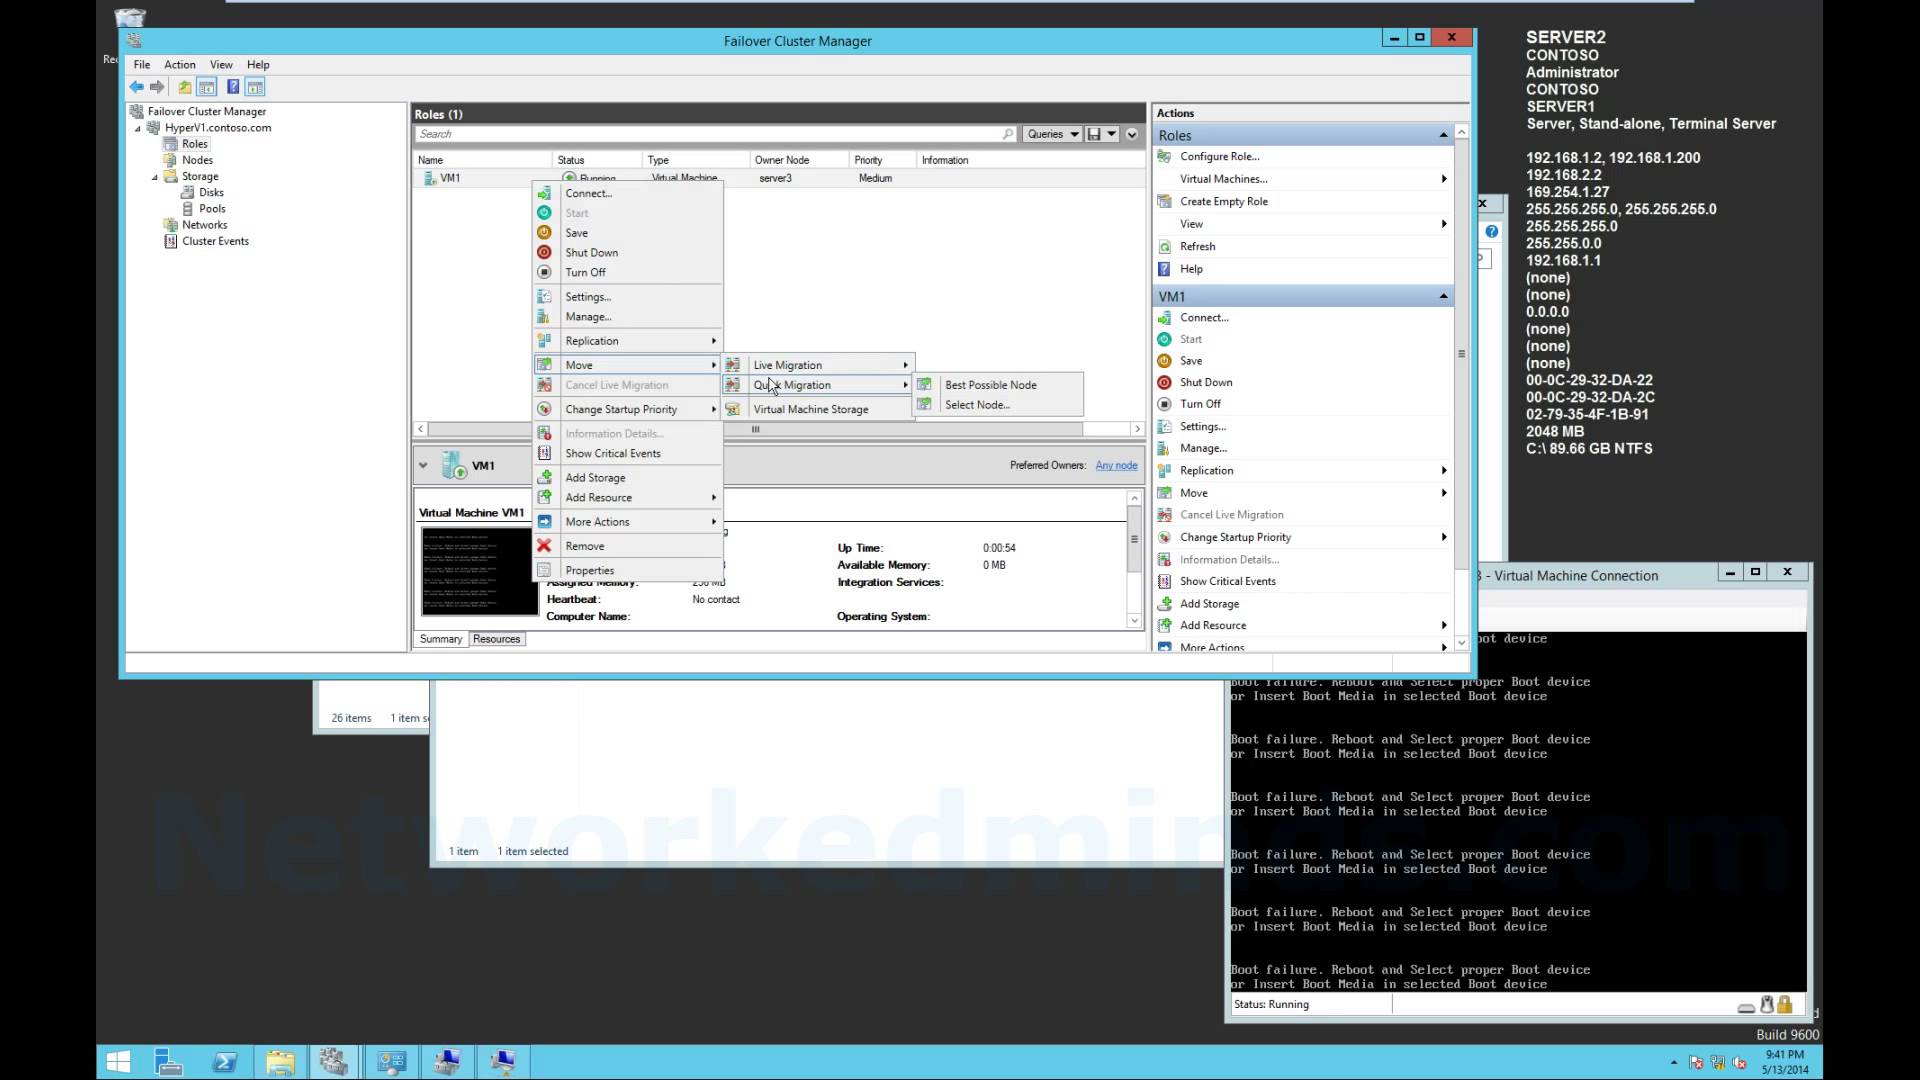The height and width of the screenshot is (1080, 1920).
Task: Sort roles by Owner Node column header
Action: tap(799, 160)
